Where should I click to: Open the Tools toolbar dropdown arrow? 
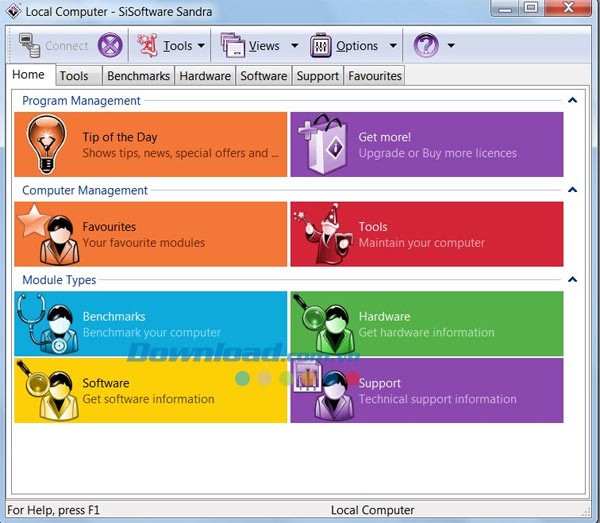(201, 46)
